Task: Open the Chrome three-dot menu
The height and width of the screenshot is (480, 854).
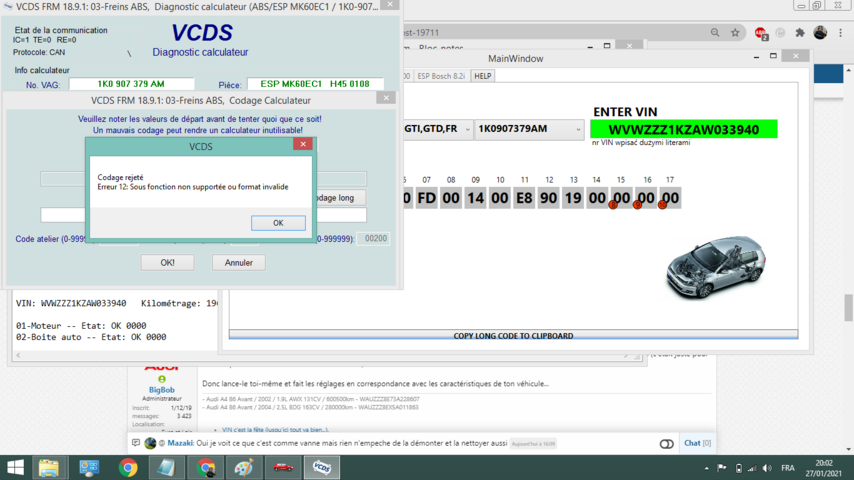Action: 840,33
